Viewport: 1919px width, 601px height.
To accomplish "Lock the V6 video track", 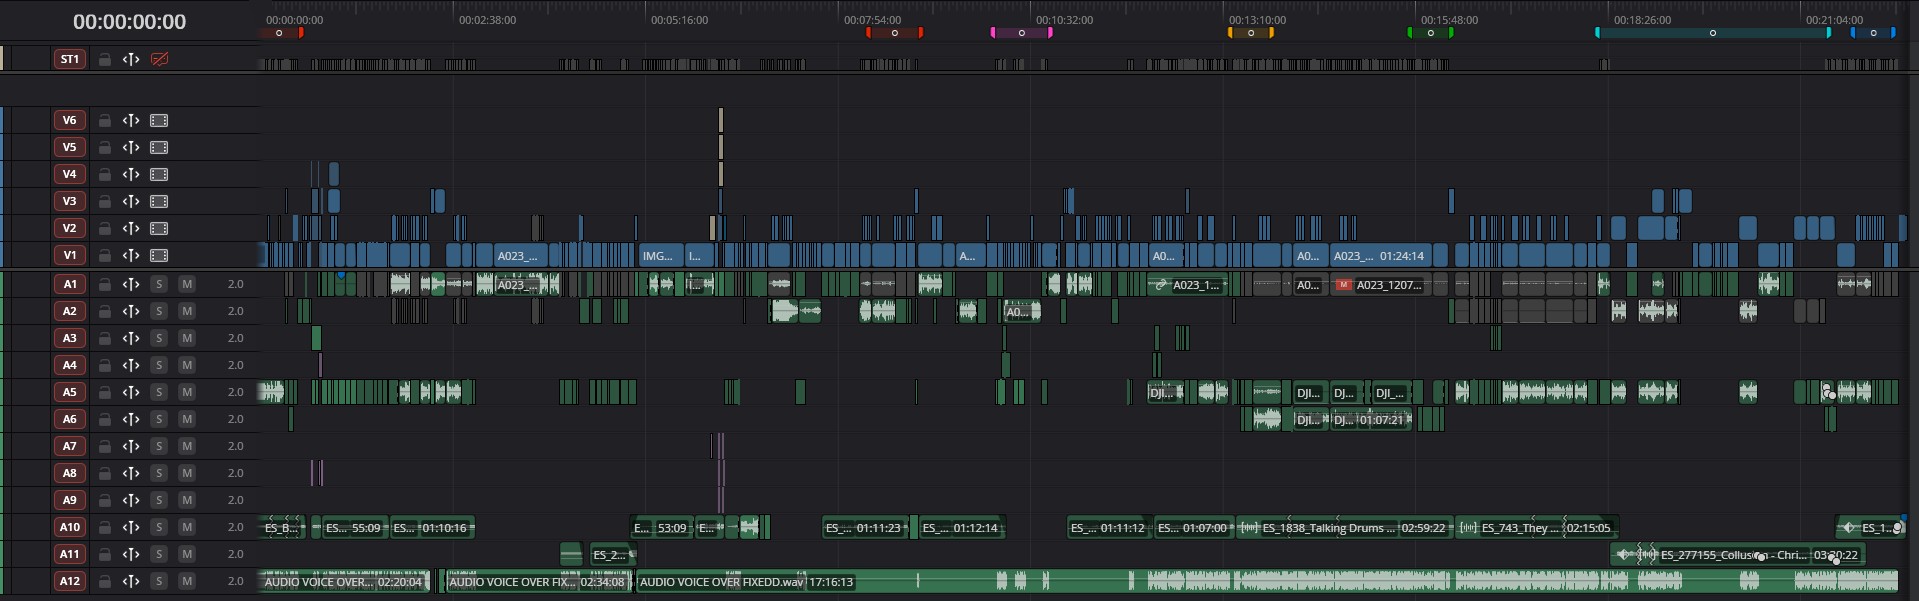I will coord(104,120).
